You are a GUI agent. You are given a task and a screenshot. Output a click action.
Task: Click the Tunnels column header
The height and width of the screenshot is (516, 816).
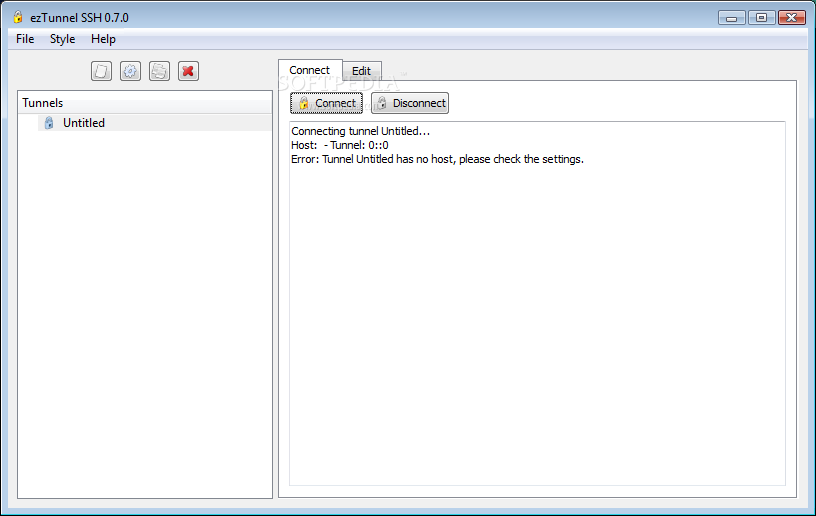[145, 103]
